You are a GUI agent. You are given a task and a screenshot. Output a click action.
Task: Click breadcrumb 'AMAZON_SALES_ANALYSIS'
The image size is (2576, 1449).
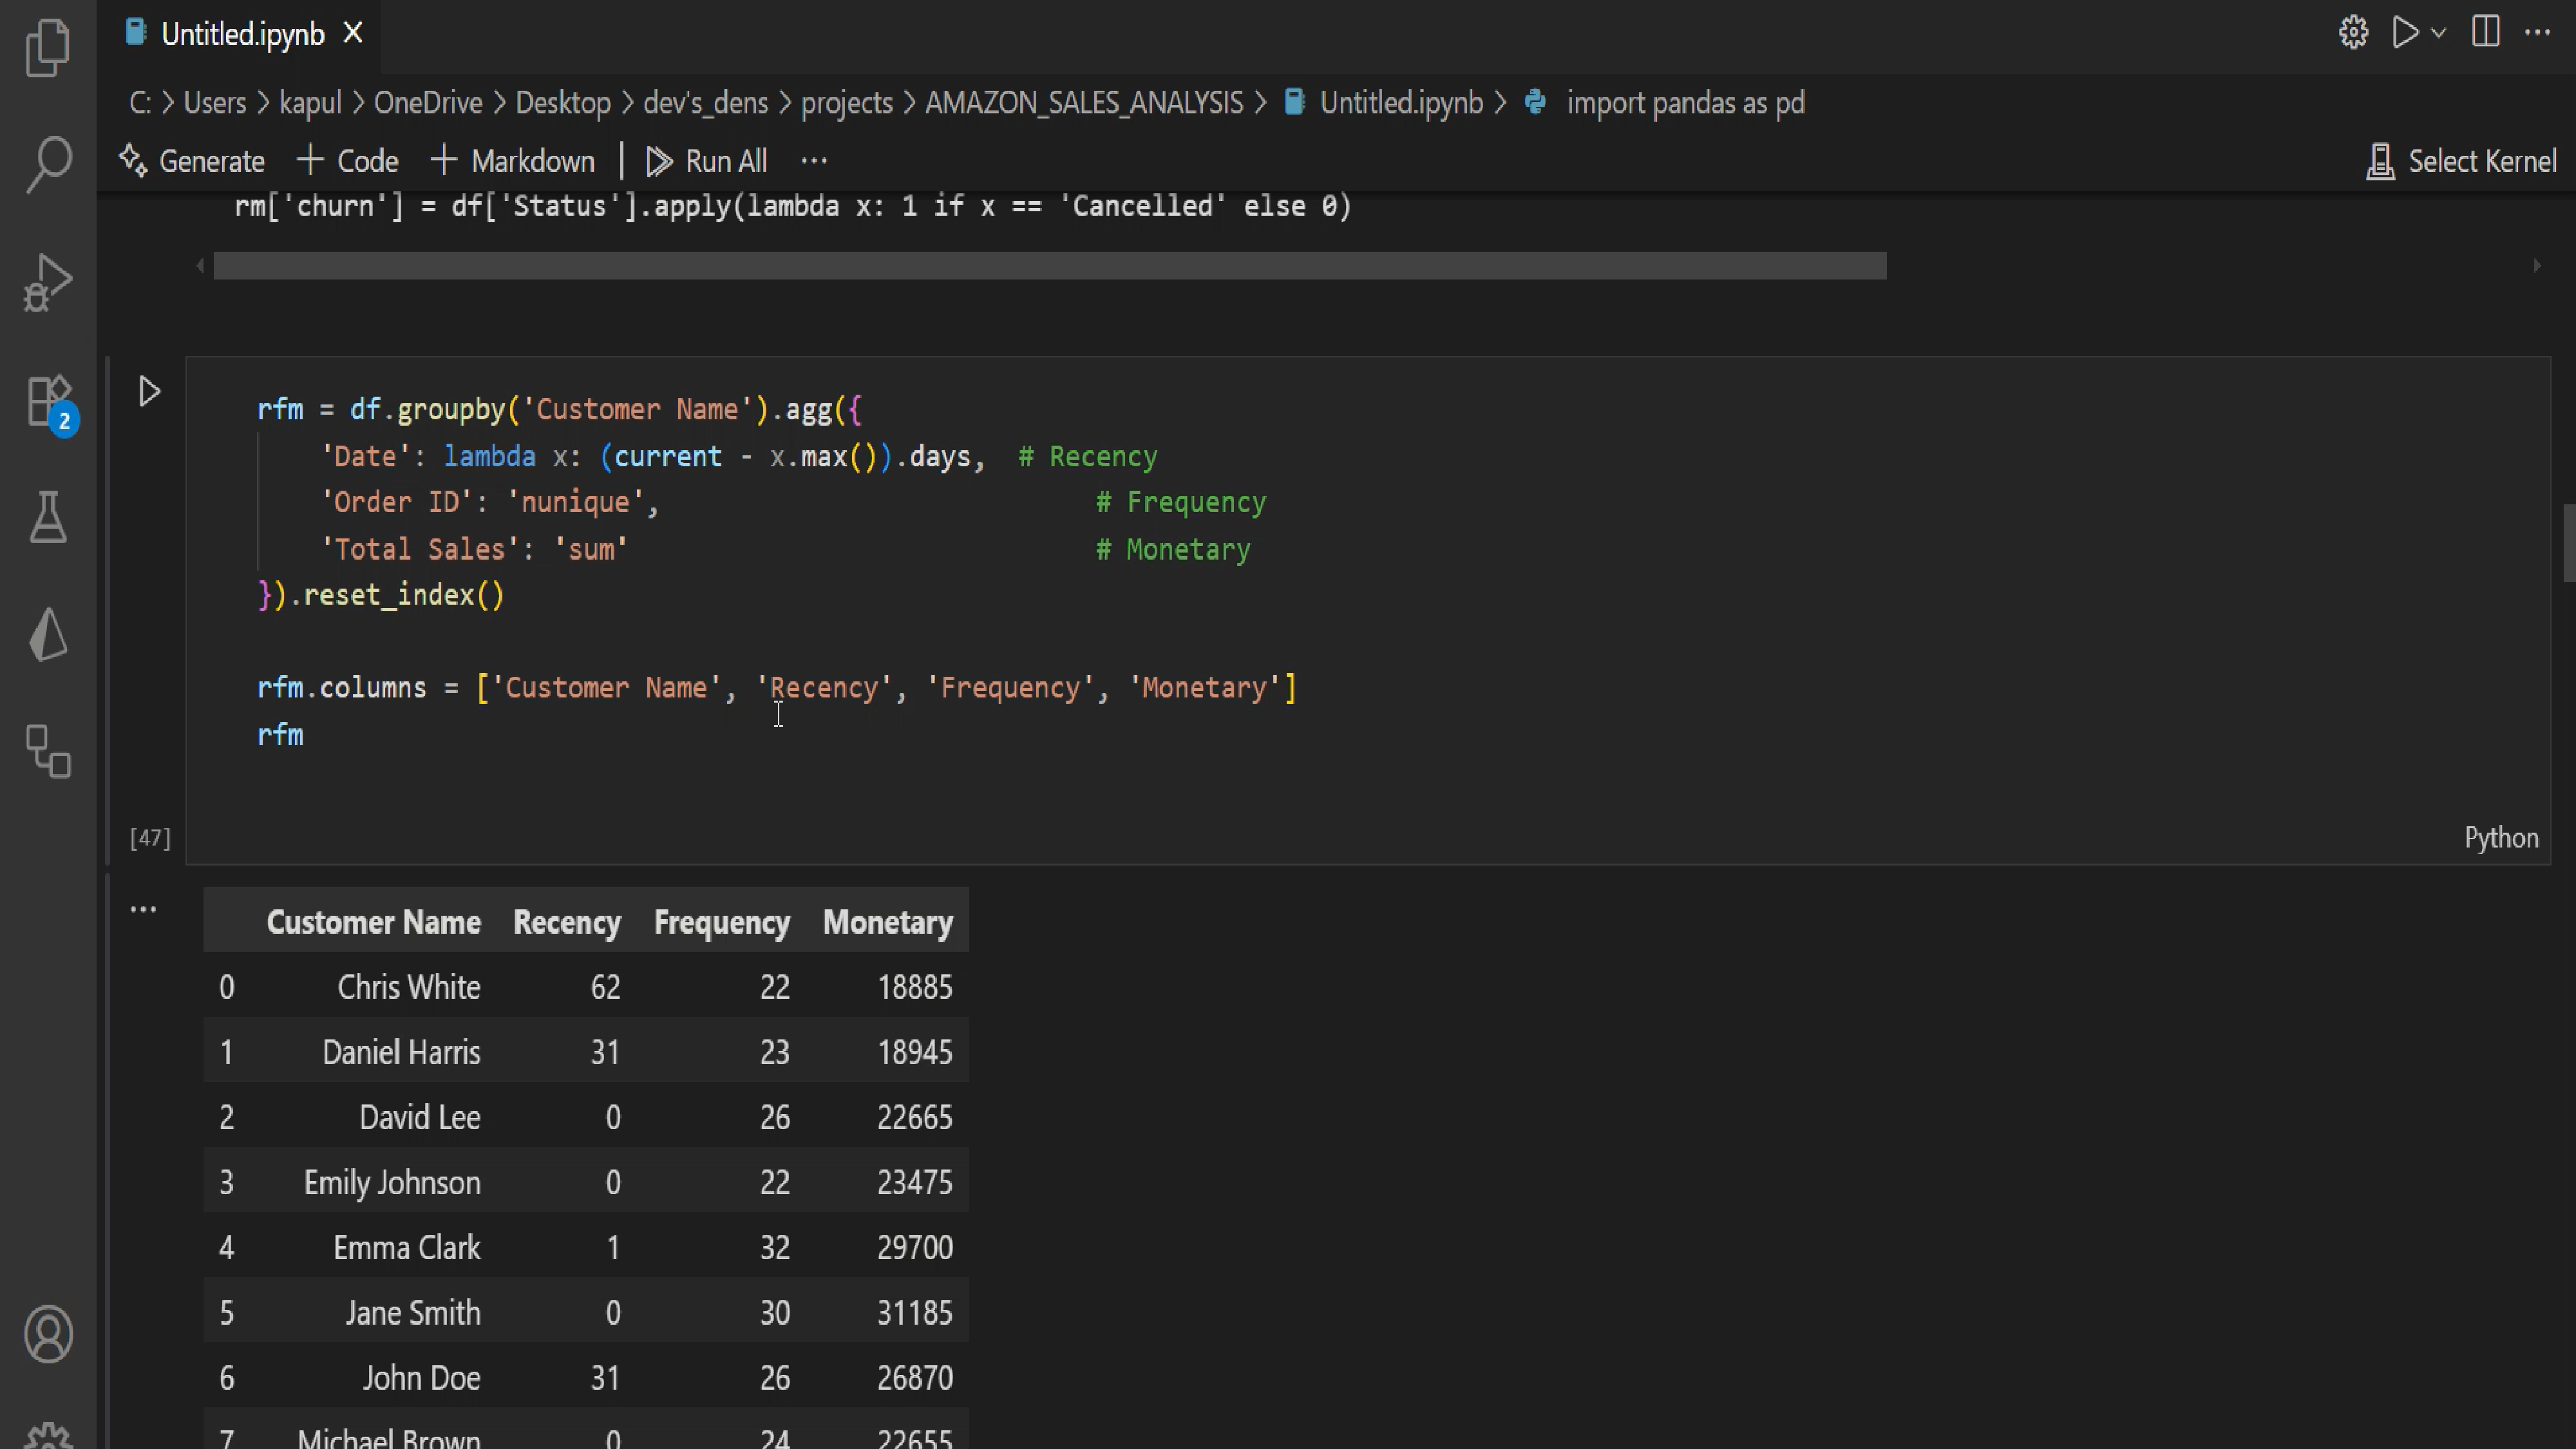point(1084,103)
